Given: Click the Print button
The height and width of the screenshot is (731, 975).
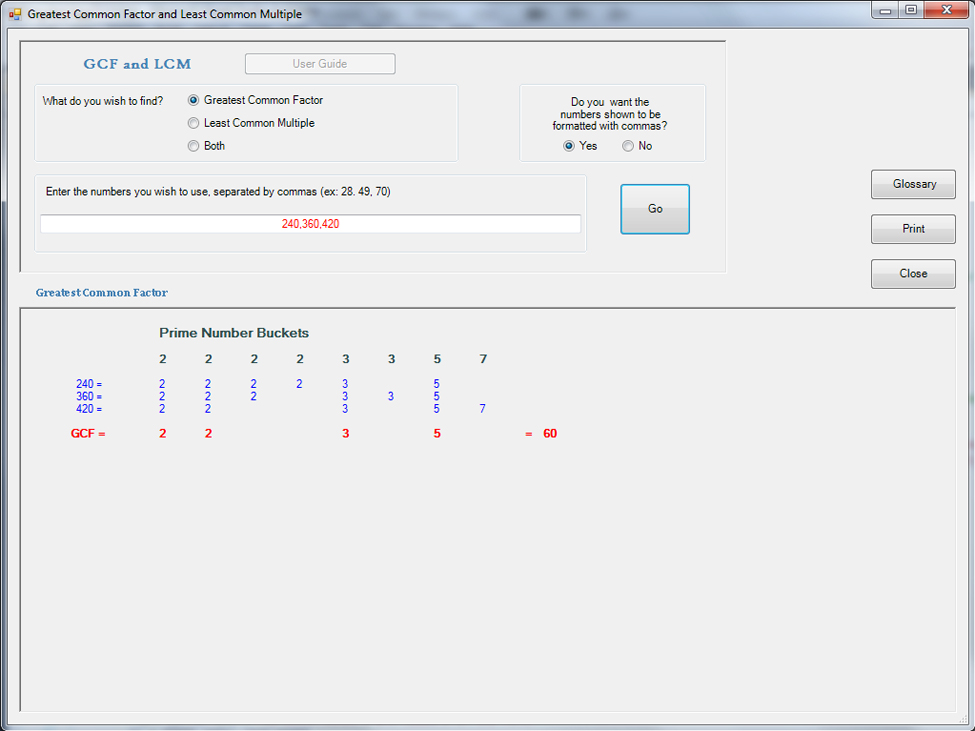Looking at the screenshot, I should click(913, 229).
